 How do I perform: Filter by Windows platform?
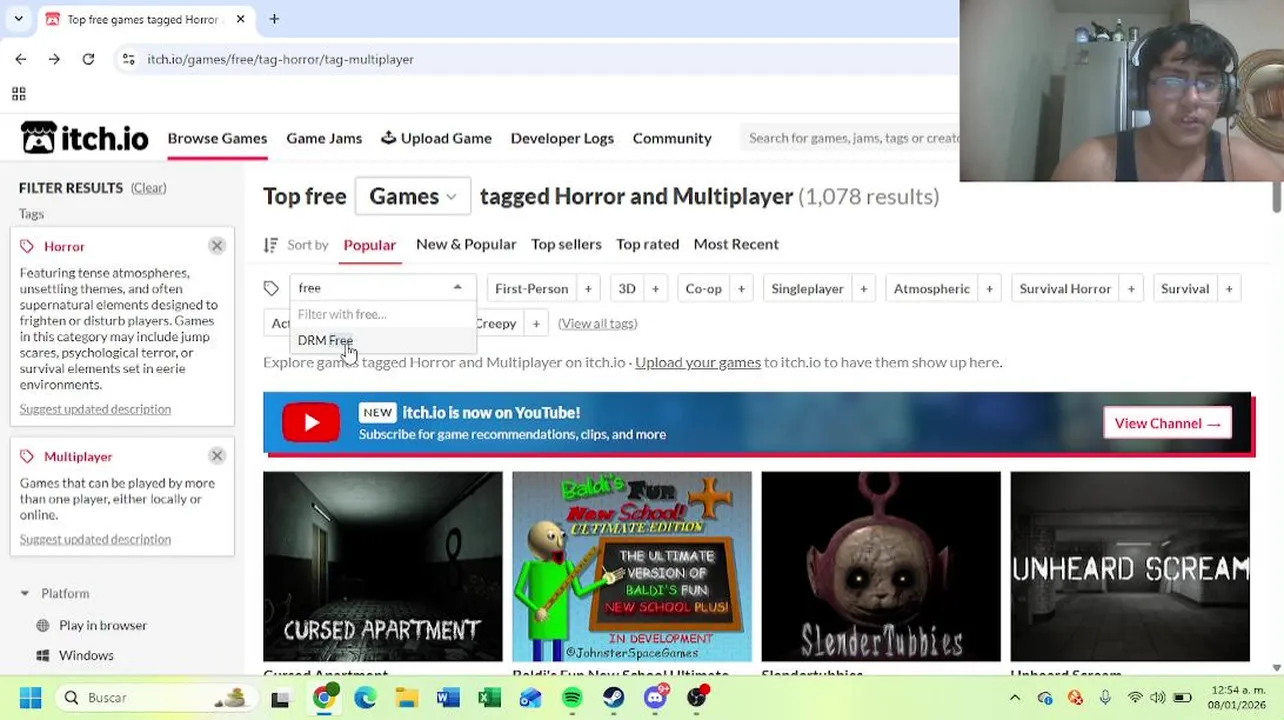pyautogui.click(x=86, y=655)
